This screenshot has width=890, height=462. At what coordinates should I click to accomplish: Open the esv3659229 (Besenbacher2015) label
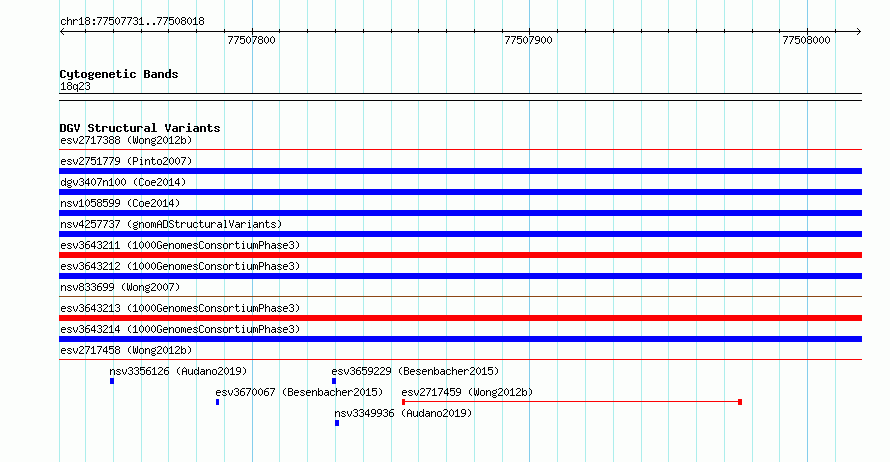pos(415,371)
